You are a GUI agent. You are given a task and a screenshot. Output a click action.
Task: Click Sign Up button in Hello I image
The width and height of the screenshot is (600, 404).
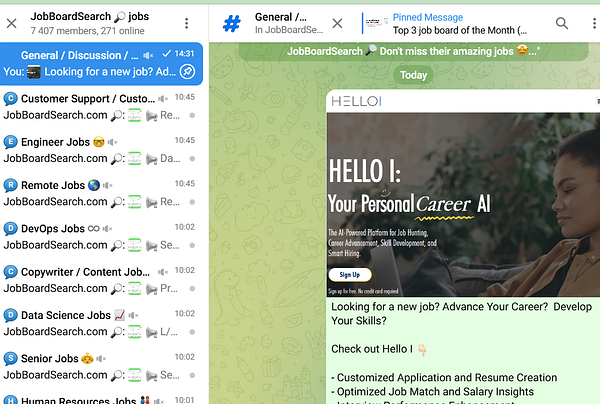[x=350, y=275]
